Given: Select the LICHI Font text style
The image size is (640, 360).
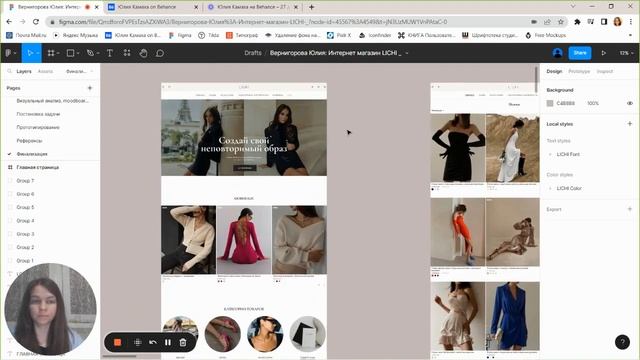Looking at the screenshot, I should [x=568, y=154].
